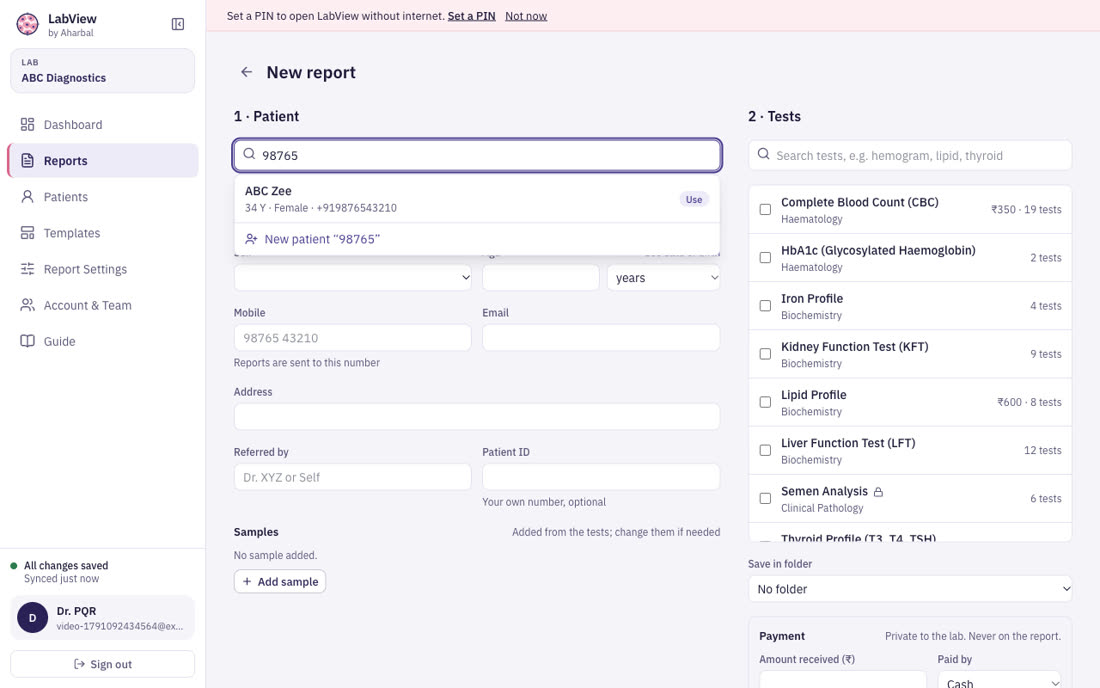The image size is (1100, 688).
Task: Tick the HbA1c checkbox
Action: coord(765,258)
